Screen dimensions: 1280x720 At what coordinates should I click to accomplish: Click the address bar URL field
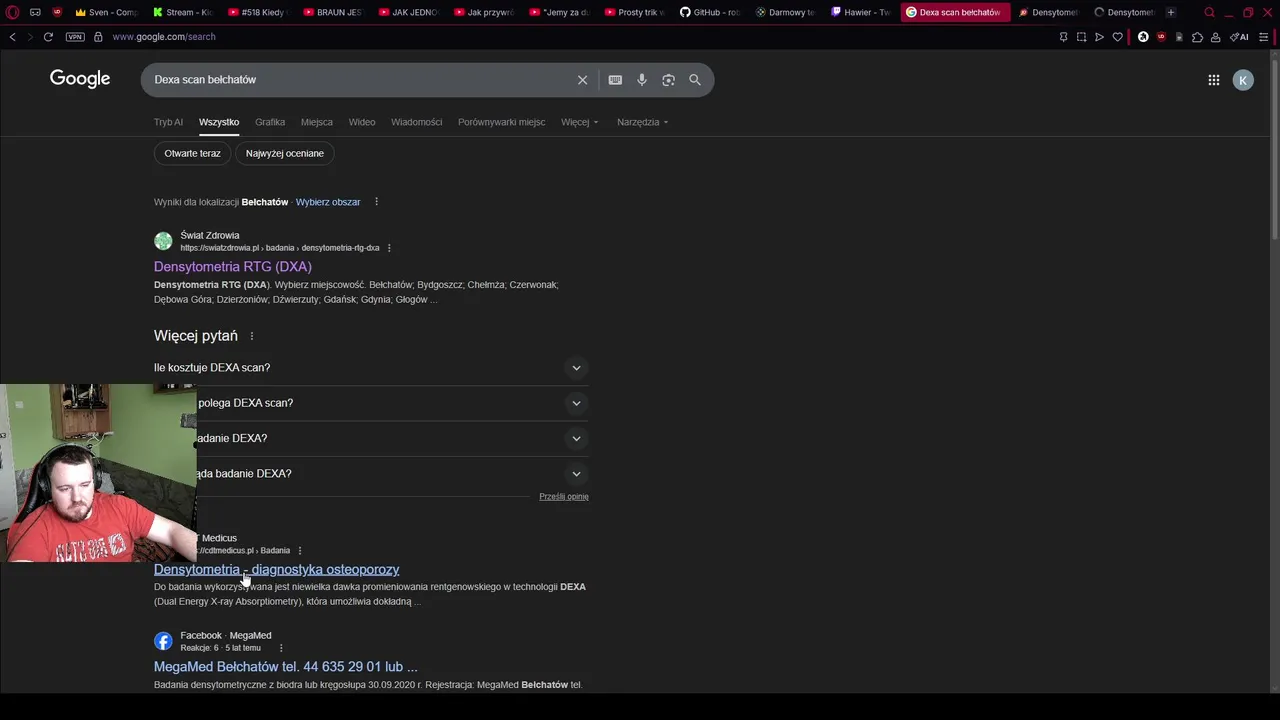164,37
